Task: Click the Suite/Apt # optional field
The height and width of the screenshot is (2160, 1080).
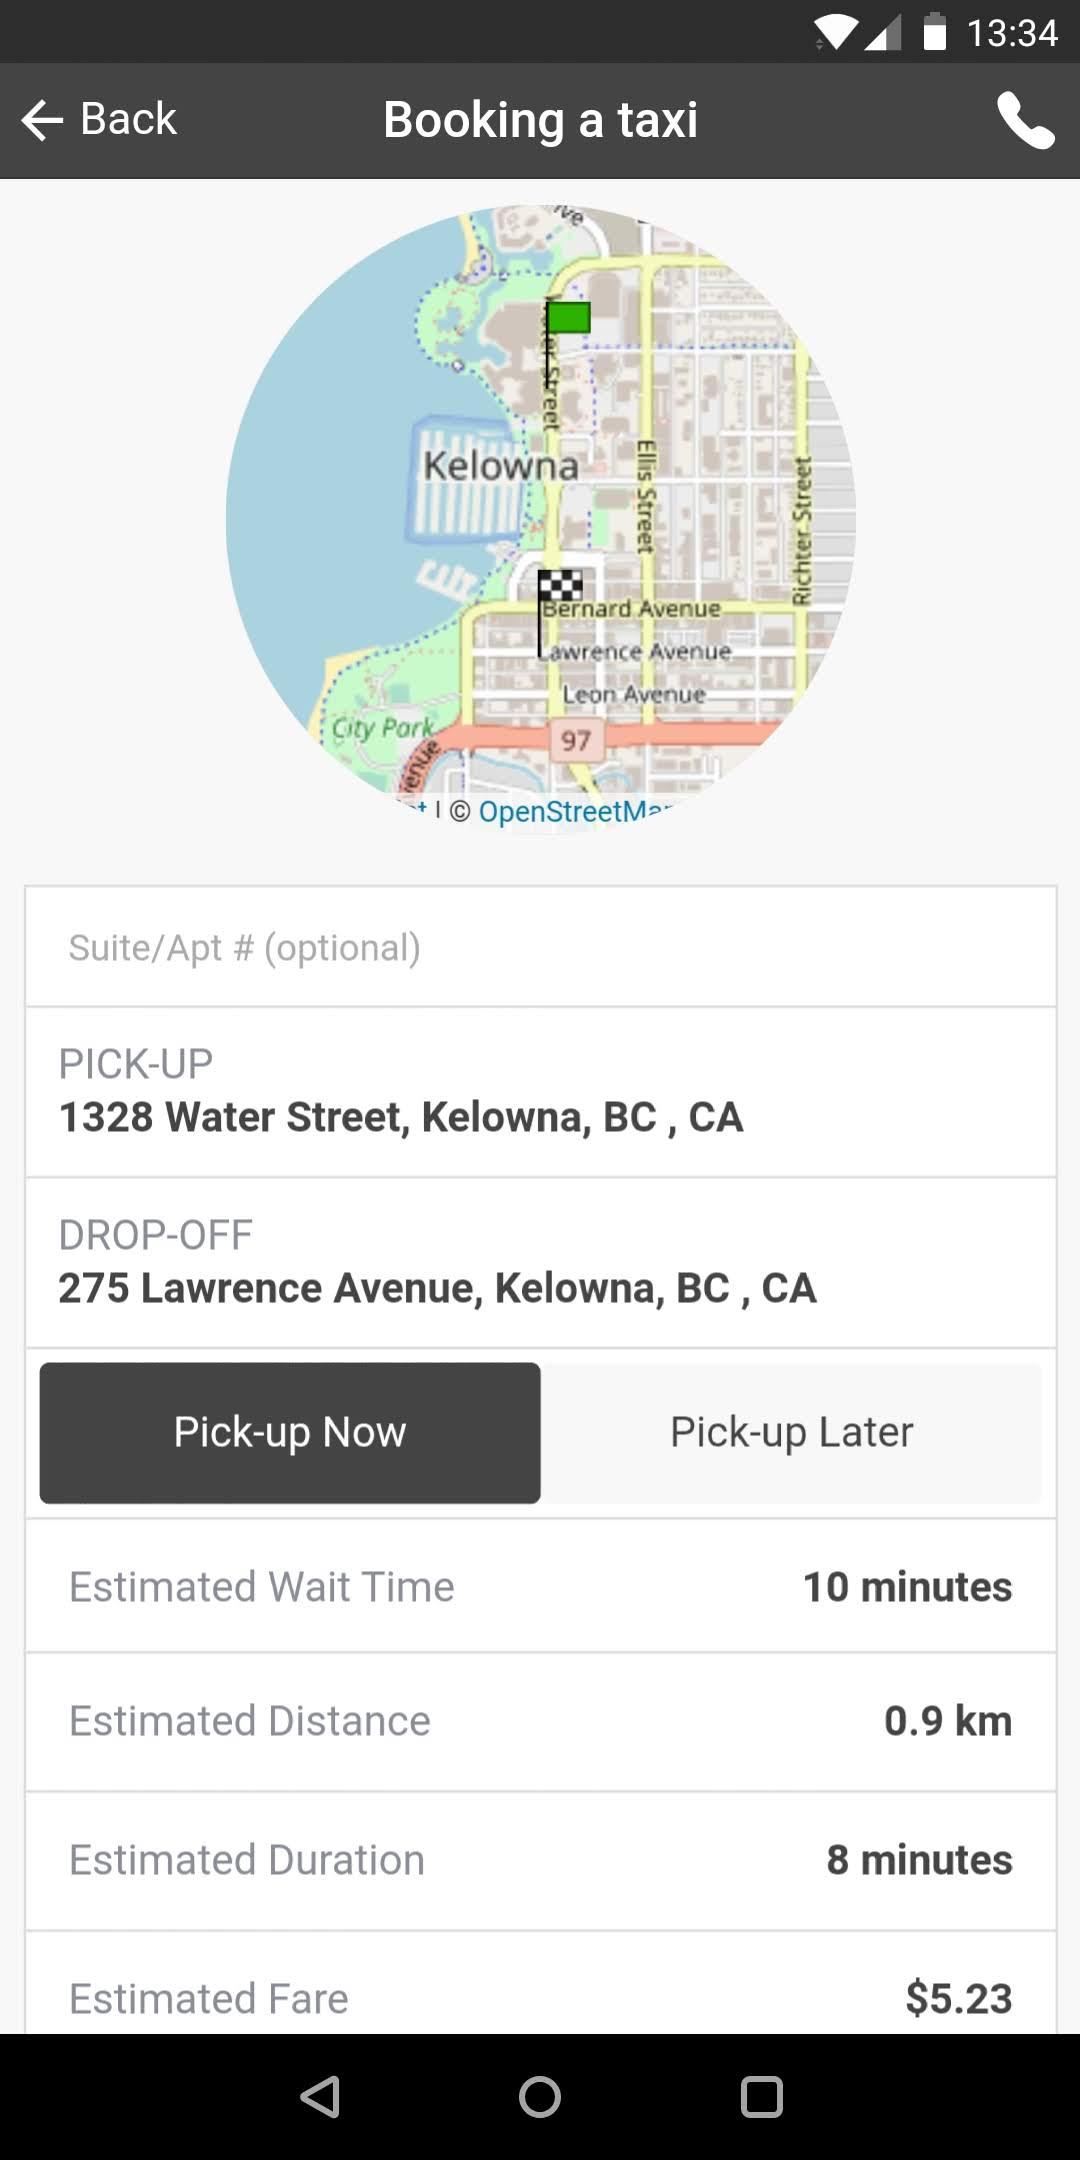Action: (x=540, y=947)
